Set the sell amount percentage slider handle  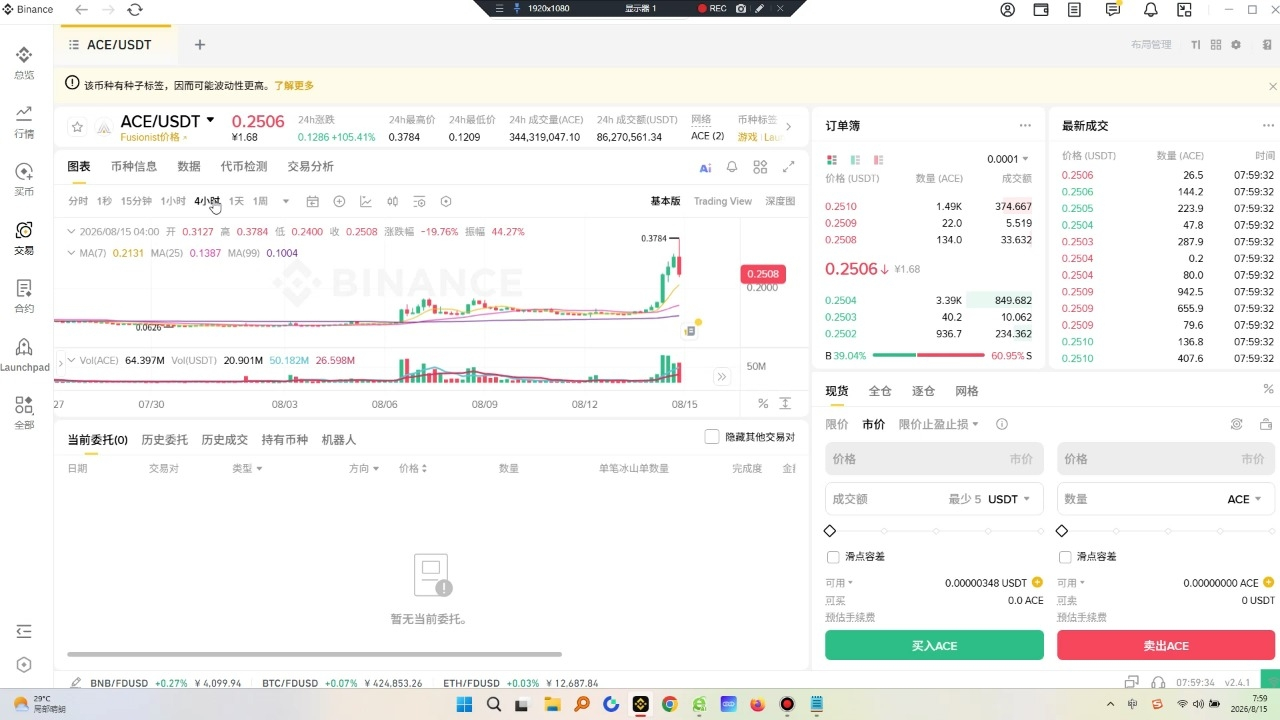pyautogui.click(x=1062, y=531)
